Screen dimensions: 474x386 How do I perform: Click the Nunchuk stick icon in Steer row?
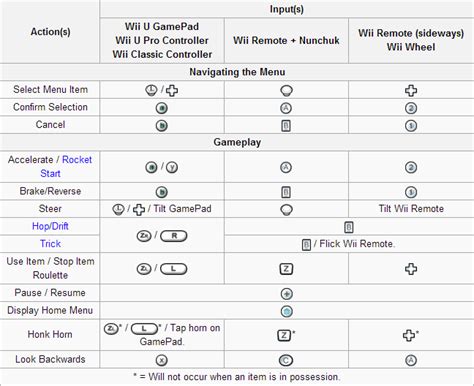point(287,210)
